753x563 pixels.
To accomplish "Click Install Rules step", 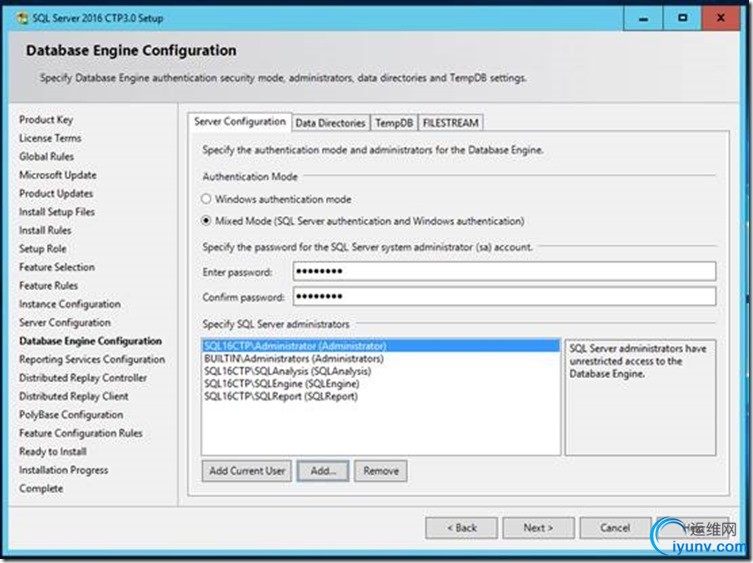I will [45, 231].
